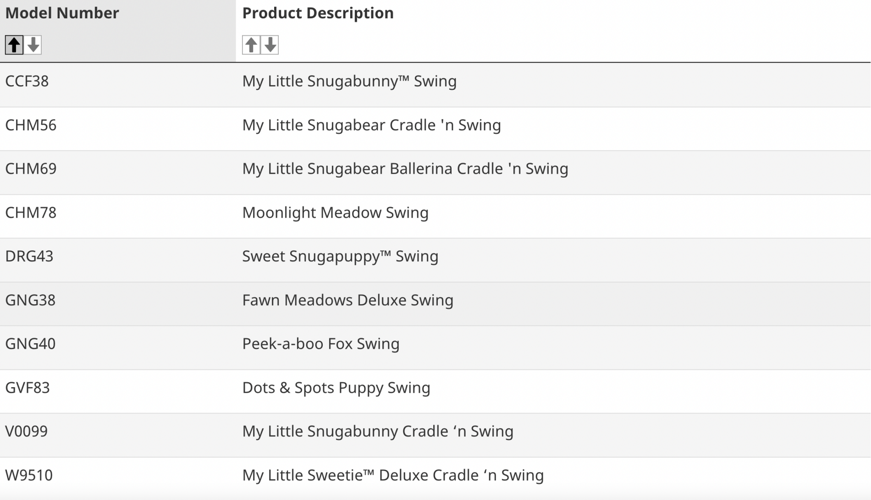
Task: Sort Model Number column descending
Action: (33, 44)
